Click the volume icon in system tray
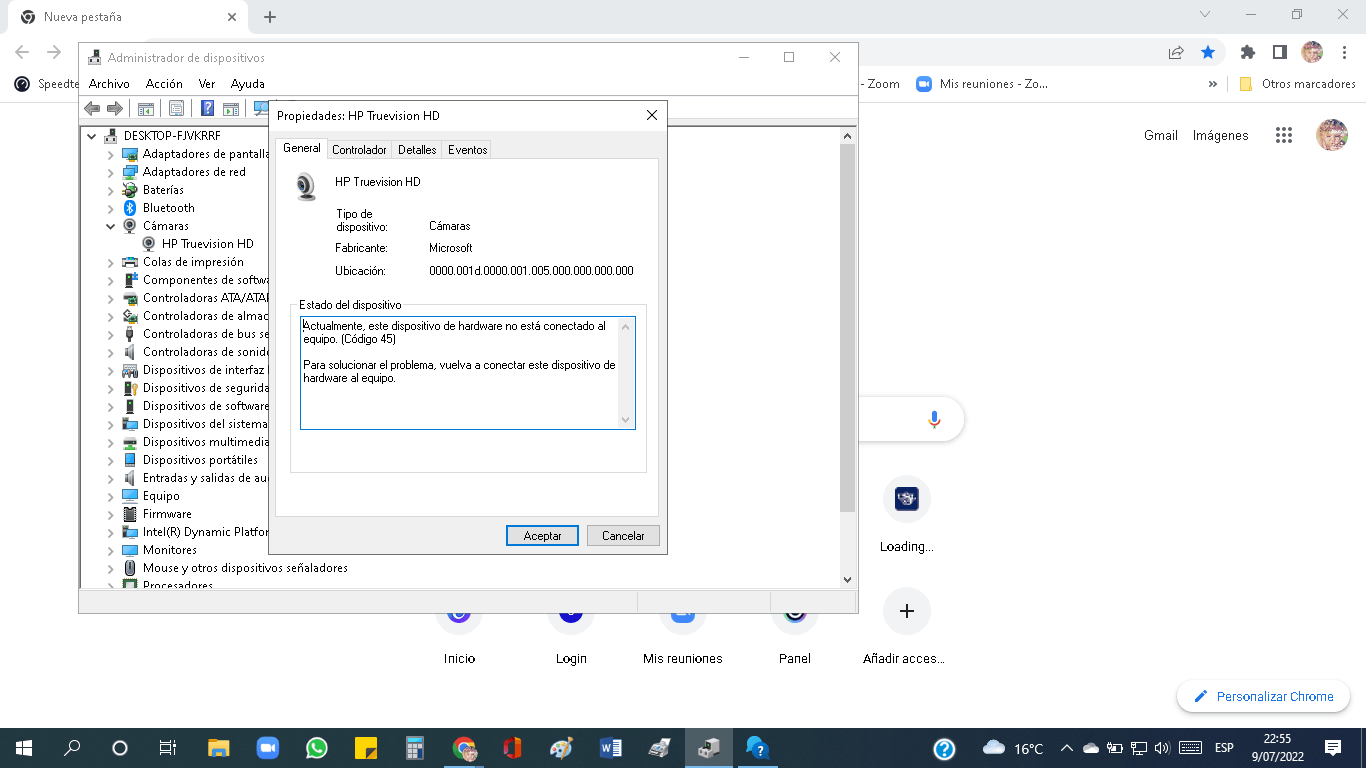The width and height of the screenshot is (1366, 768). point(1161,748)
